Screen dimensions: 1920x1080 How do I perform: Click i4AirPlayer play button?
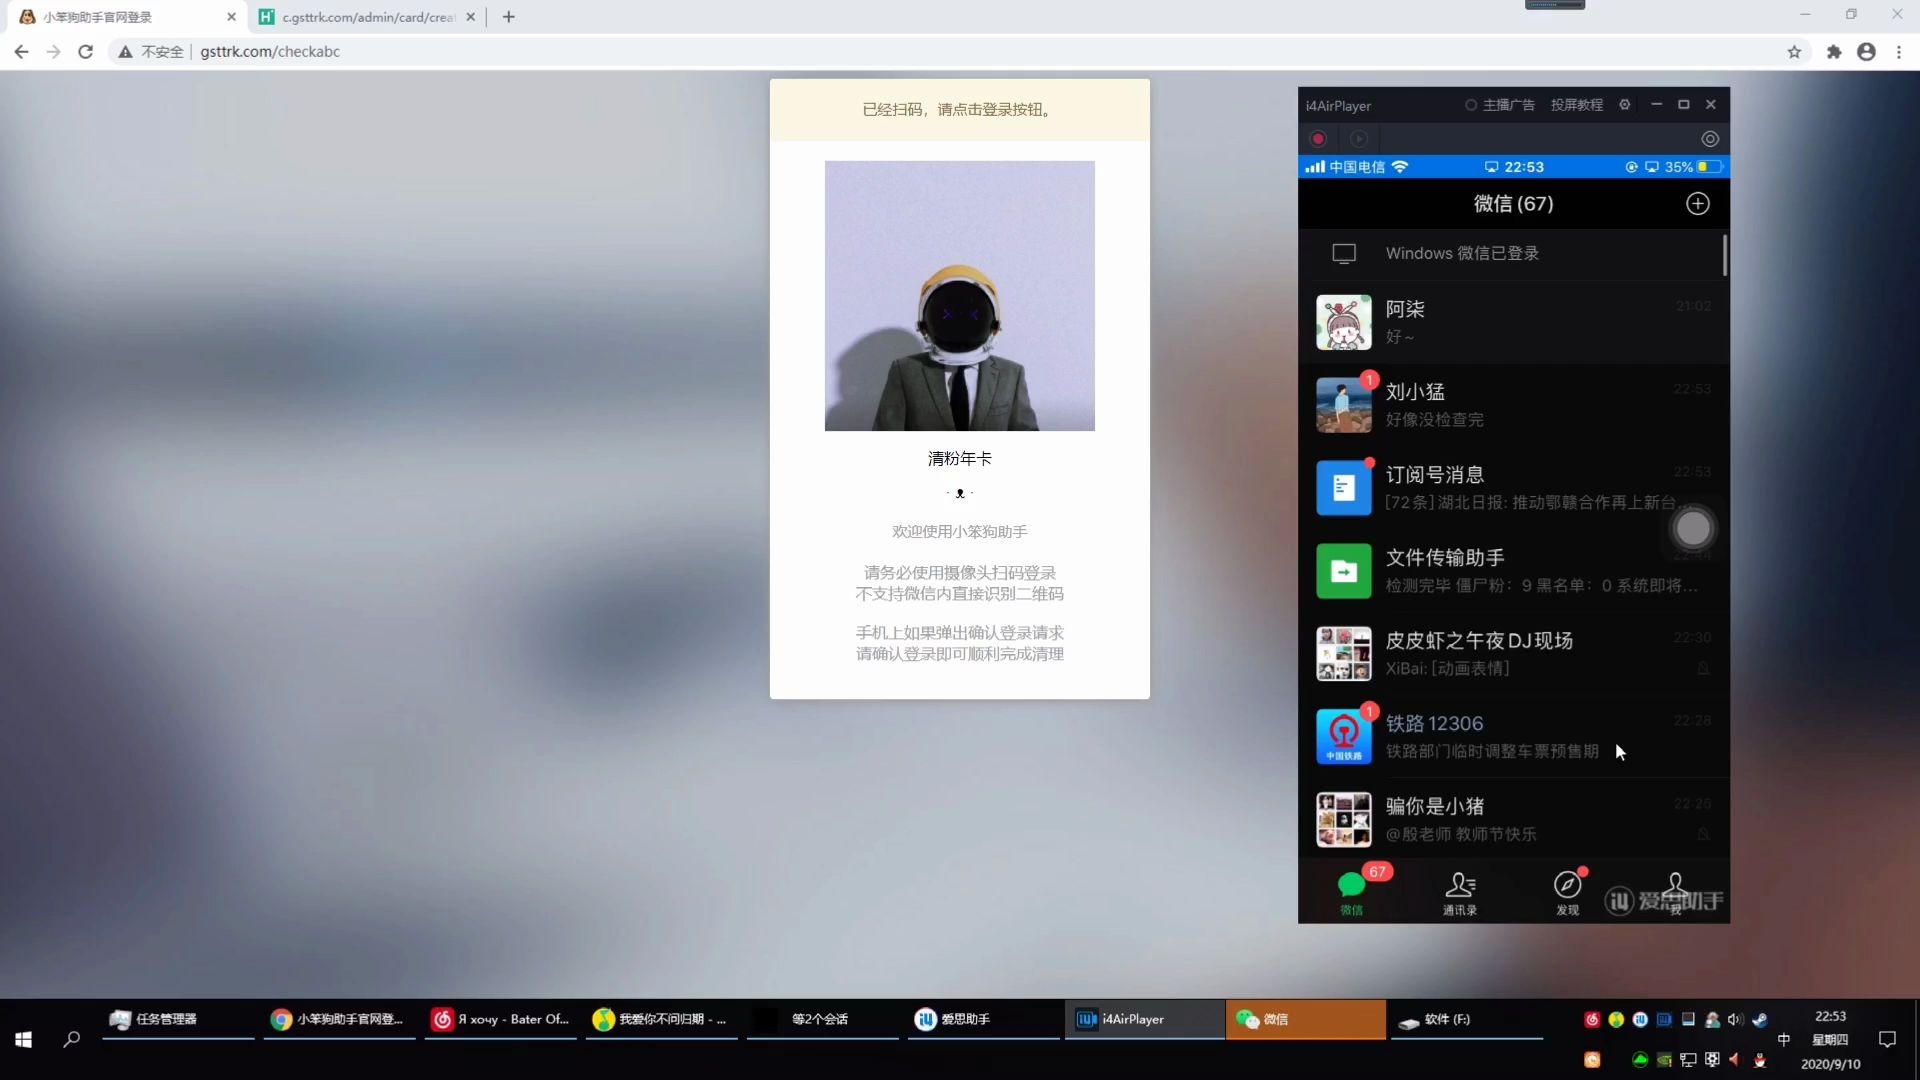pyautogui.click(x=1358, y=139)
